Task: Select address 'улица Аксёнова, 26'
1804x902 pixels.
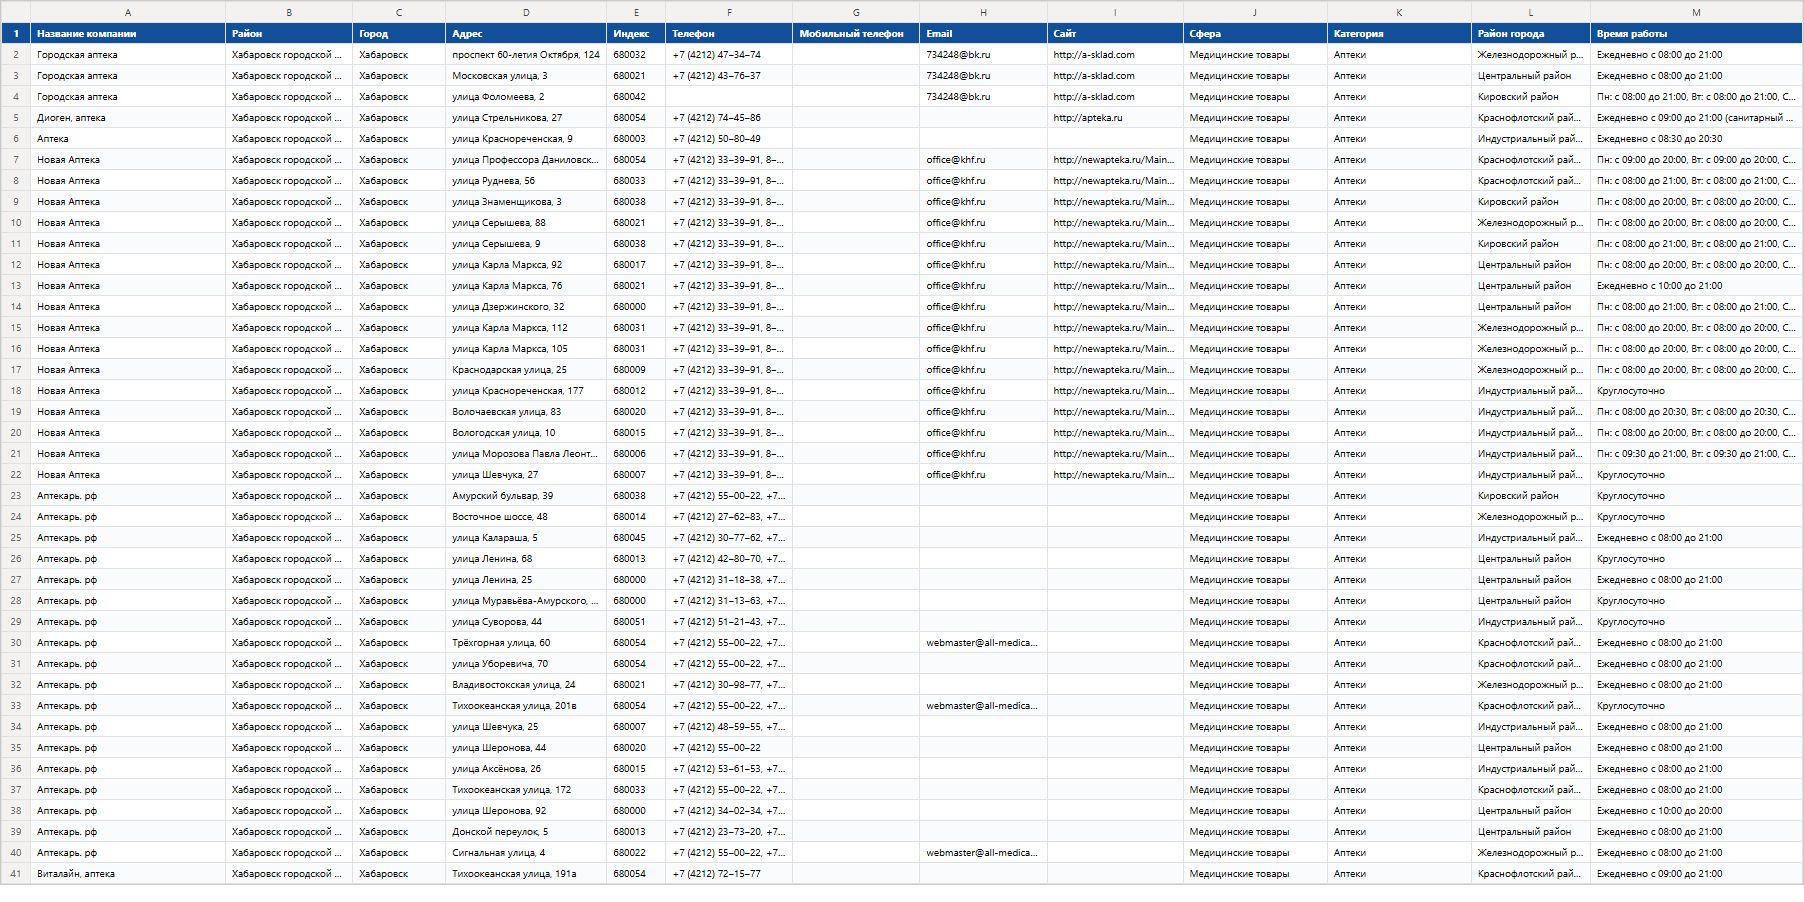Action: [x=526, y=769]
